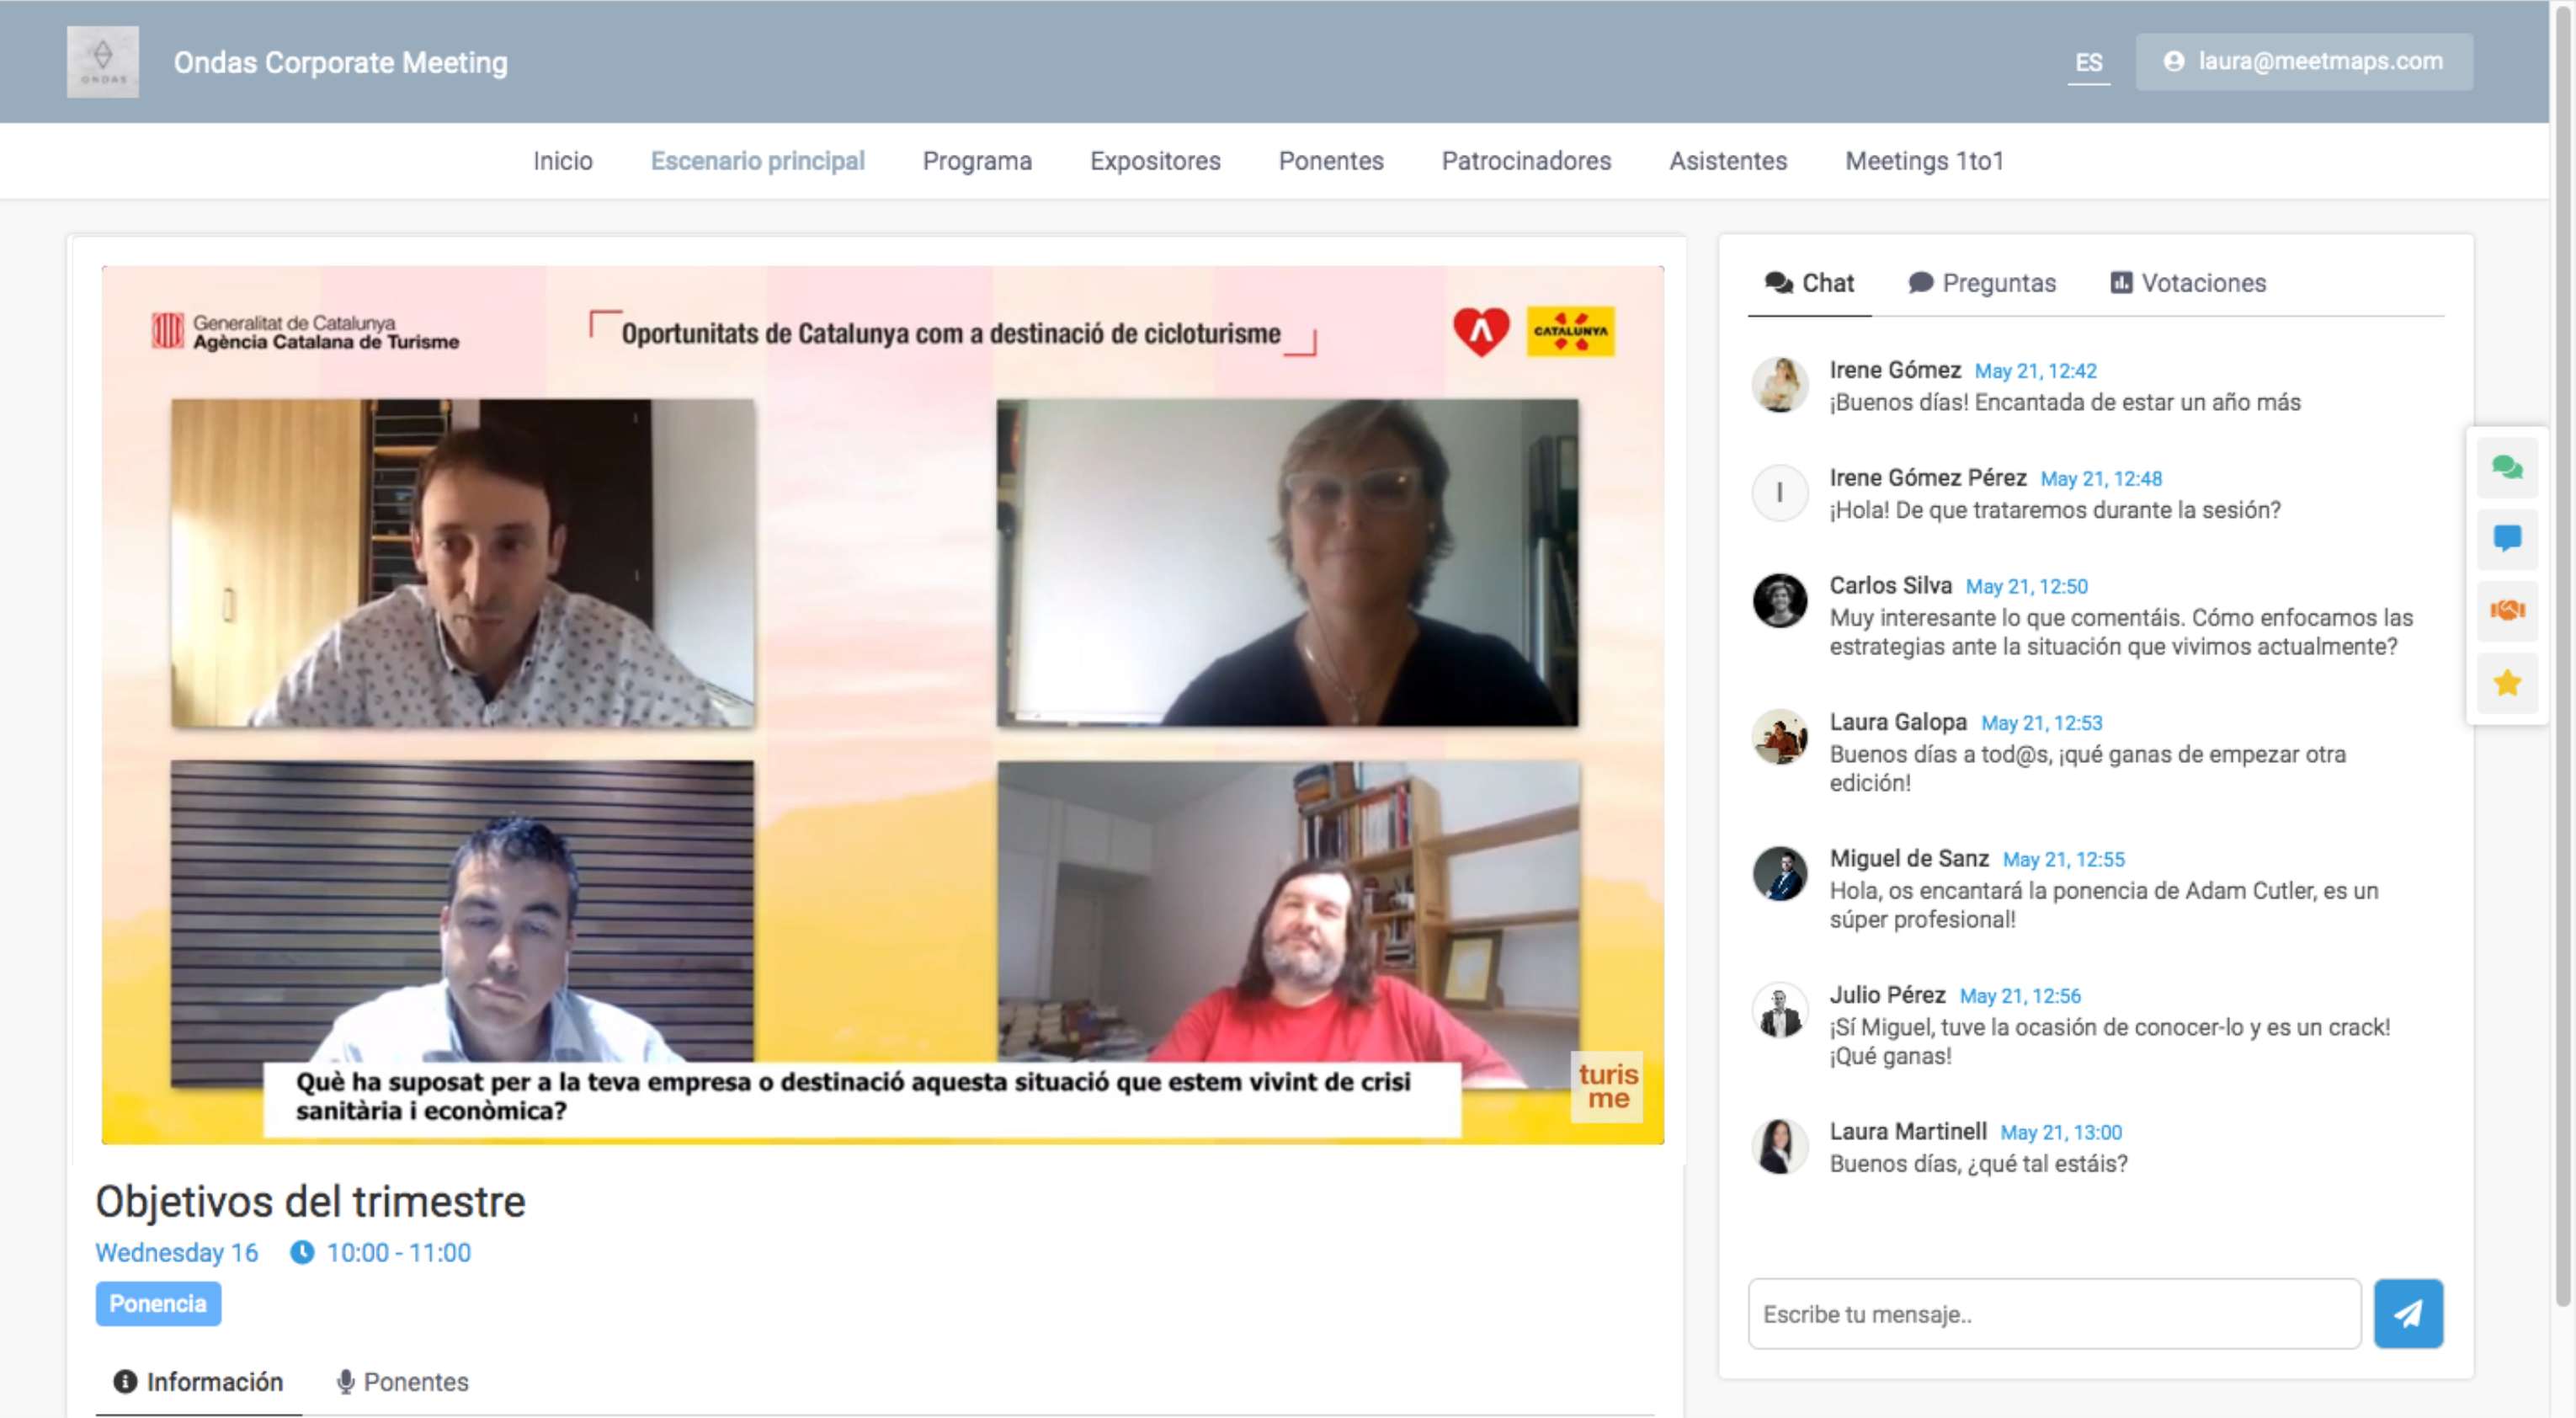Open Escenario principal page

(x=758, y=161)
